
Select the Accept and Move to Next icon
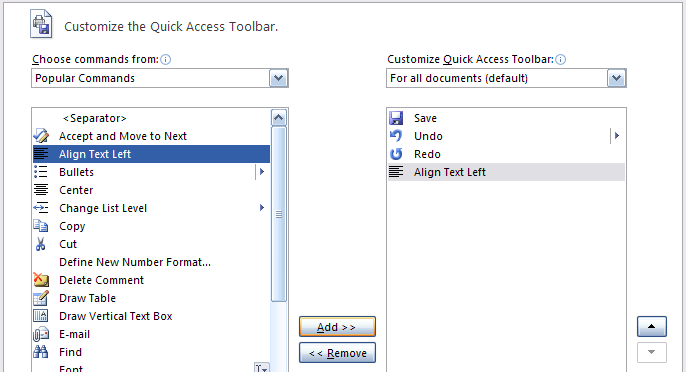(41, 136)
